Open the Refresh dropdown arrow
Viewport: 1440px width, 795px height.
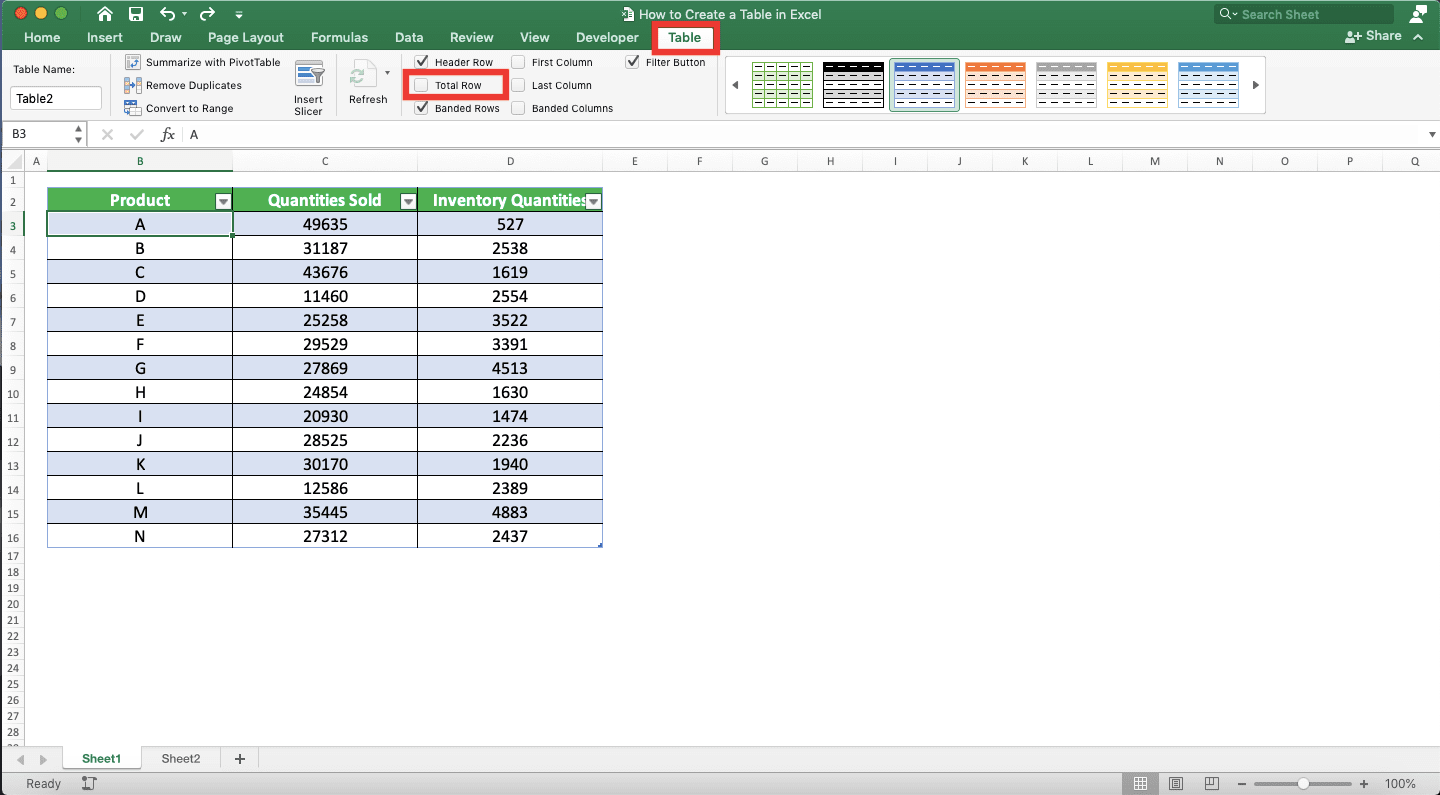(387, 73)
